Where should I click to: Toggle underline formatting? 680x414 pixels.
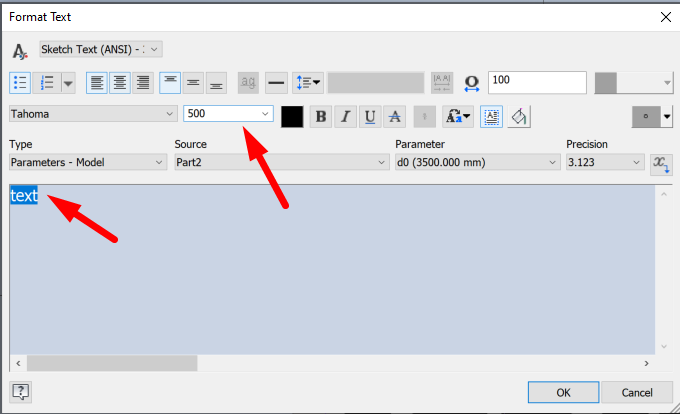coord(370,116)
